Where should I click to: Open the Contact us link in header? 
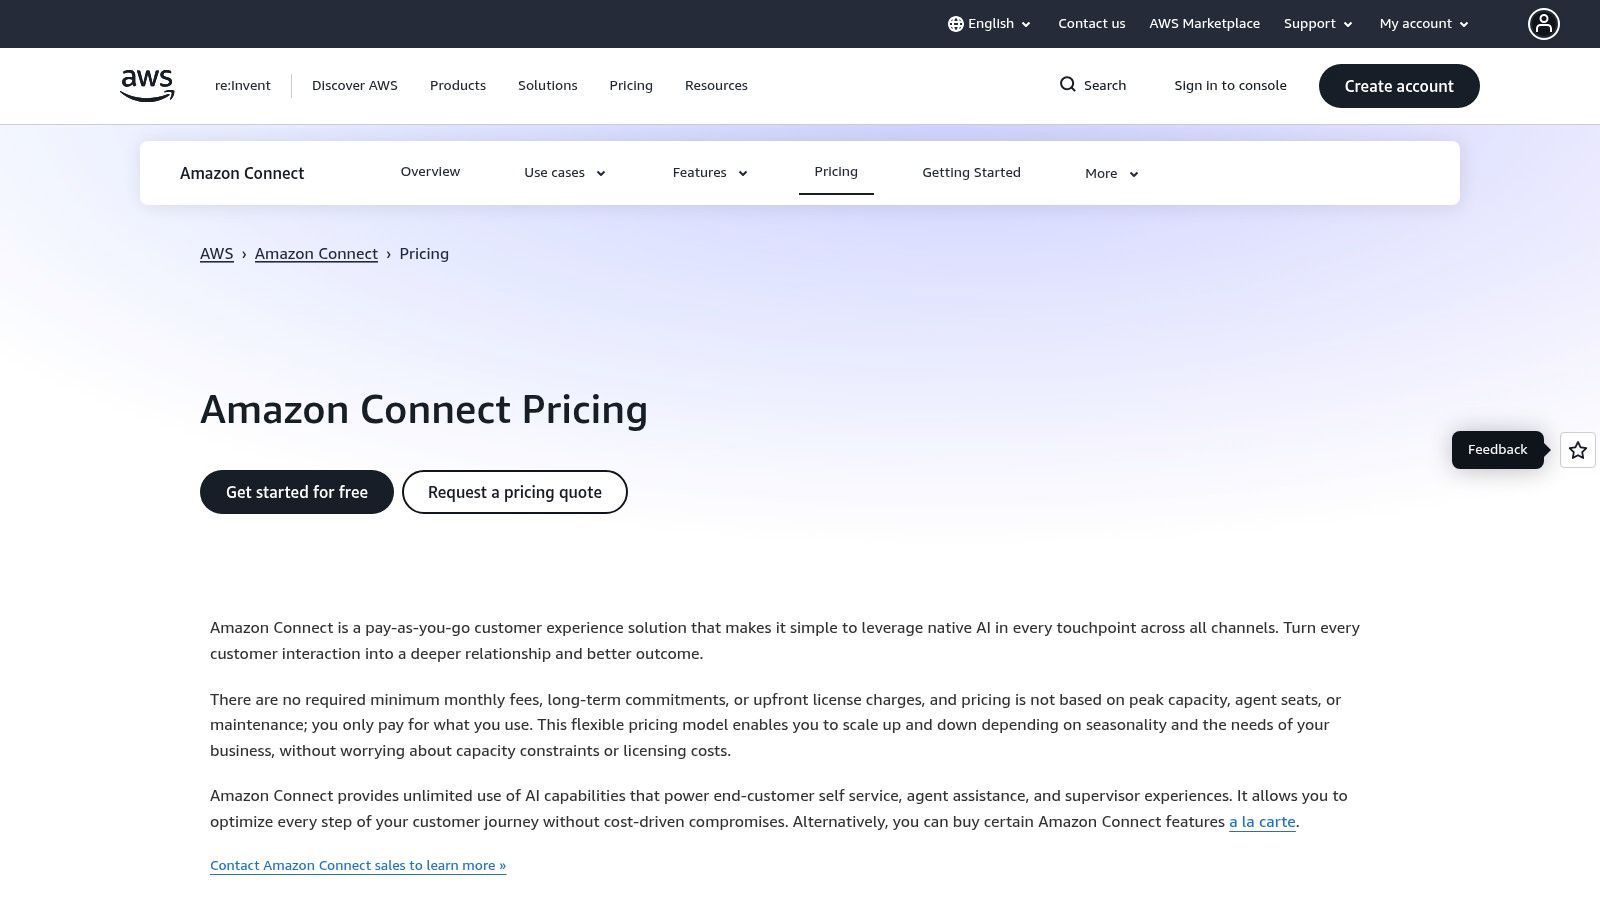1091,23
